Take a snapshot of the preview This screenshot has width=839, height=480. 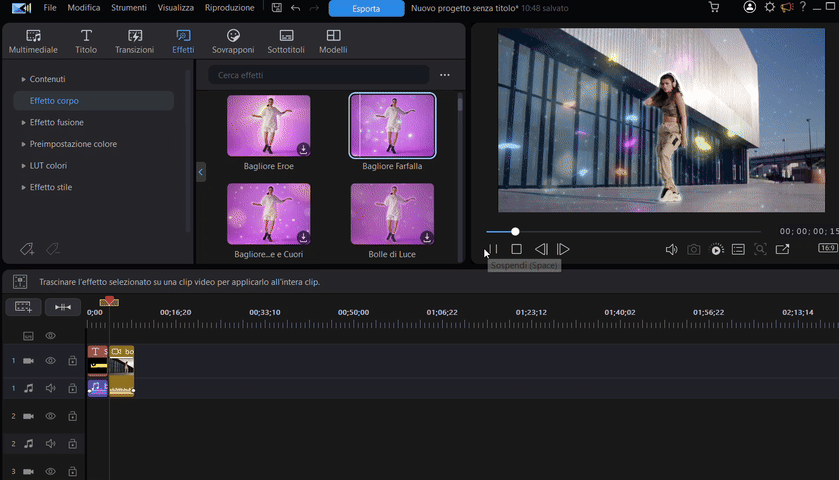(x=693, y=249)
